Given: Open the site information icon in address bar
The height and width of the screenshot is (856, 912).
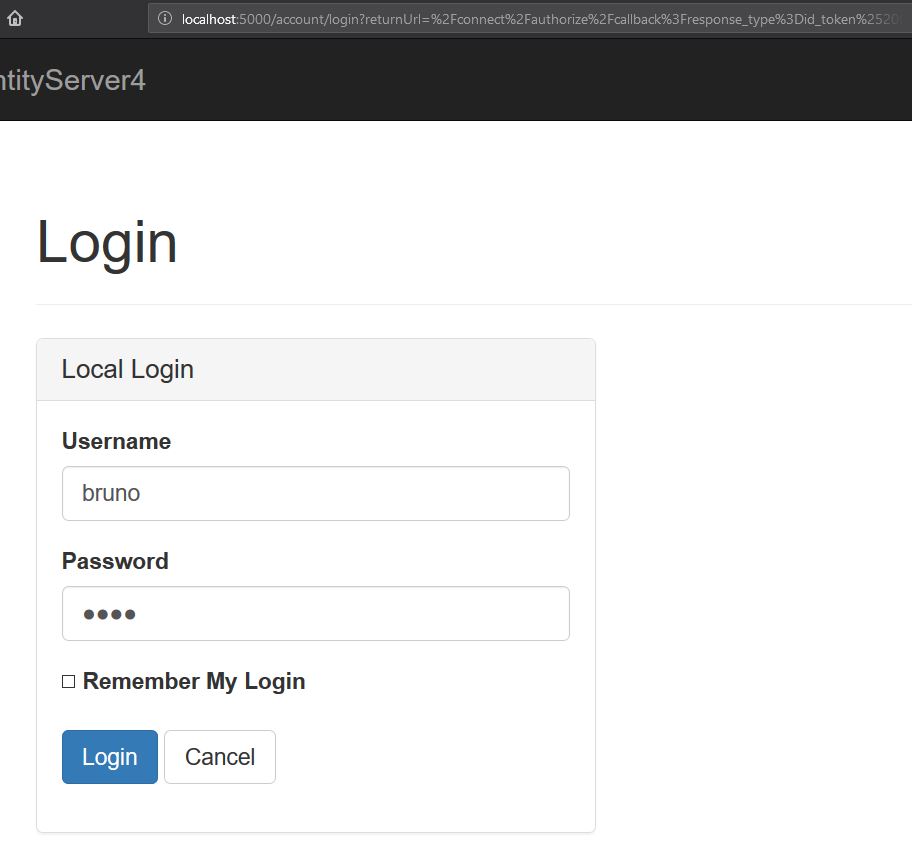Looking at the screenshot, I should [166, 18].
